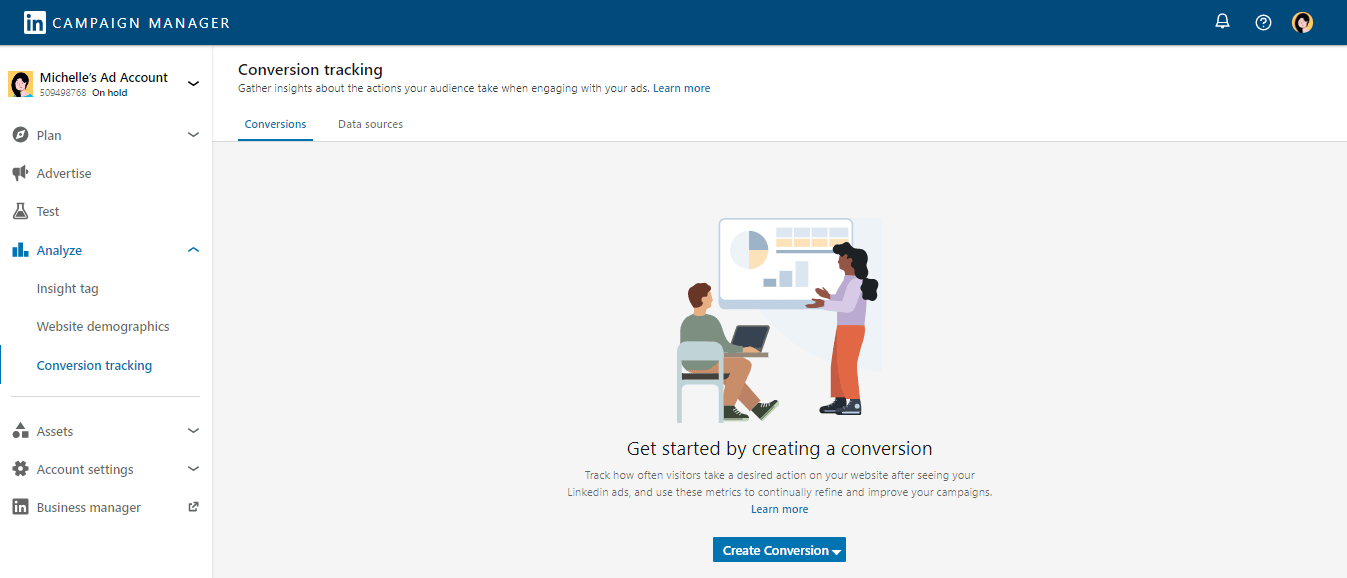Open the ad account switcher chevron
This screenshot has width=1347, height=578.
[x=192, y=84]
